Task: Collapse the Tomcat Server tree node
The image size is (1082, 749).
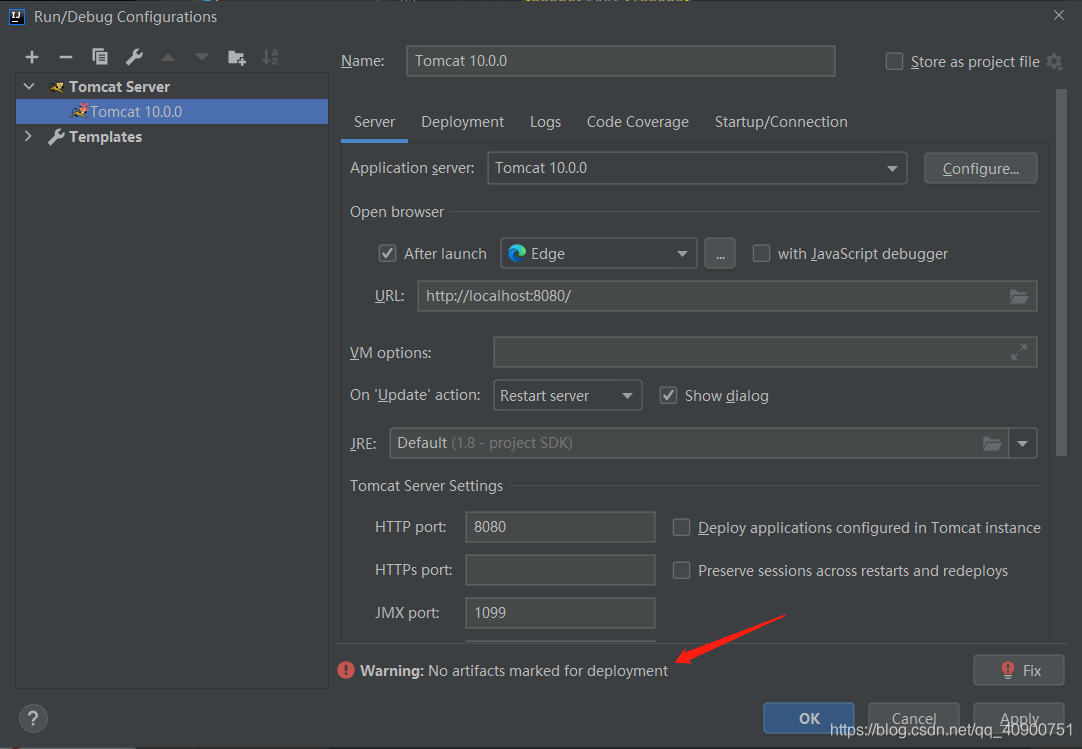Action: pos(29,86)
